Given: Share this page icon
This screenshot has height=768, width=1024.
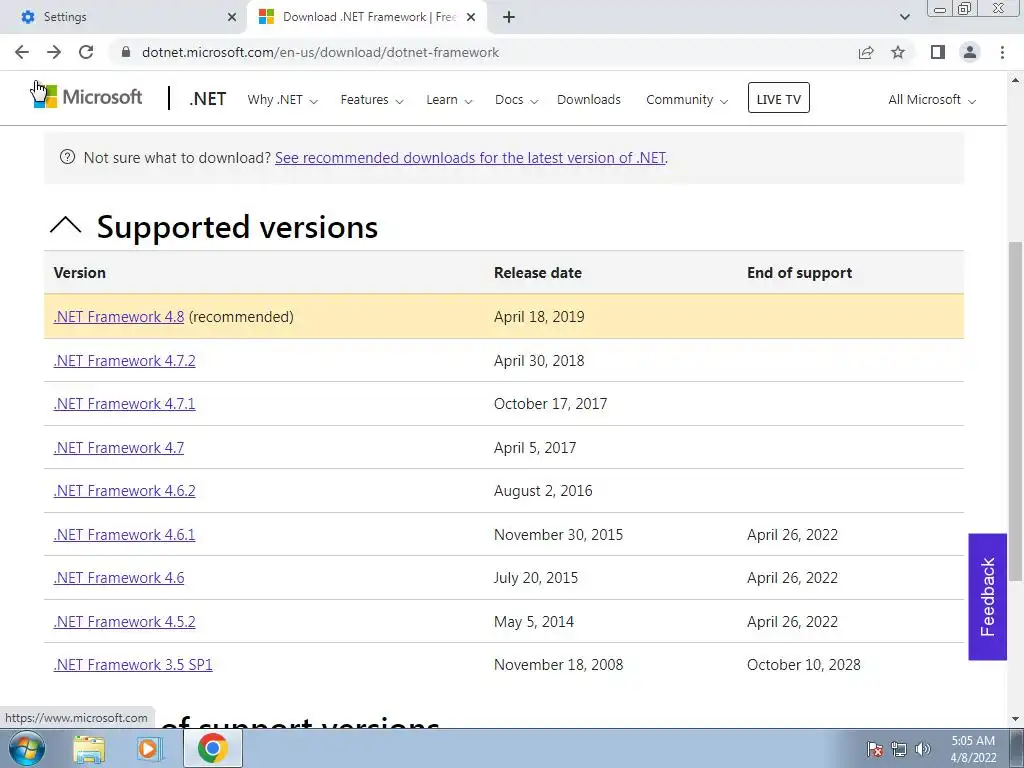Looking at the screenshot, I should (866, 52).
